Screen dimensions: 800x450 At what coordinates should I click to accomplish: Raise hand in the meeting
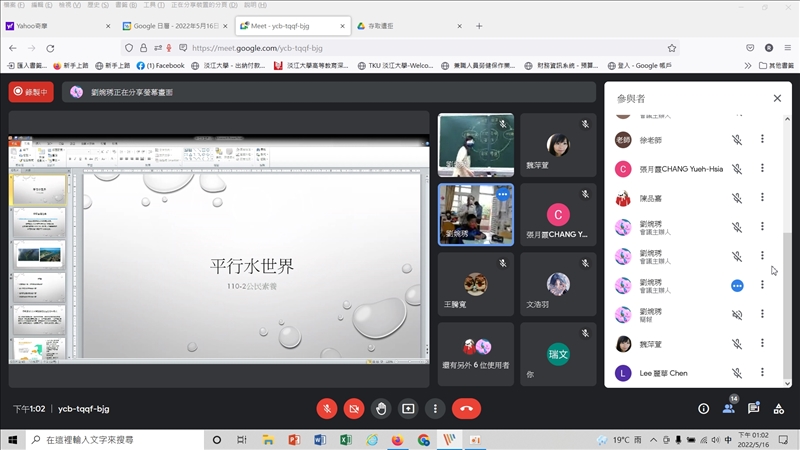pyautogui.click(x=380, y=408)
